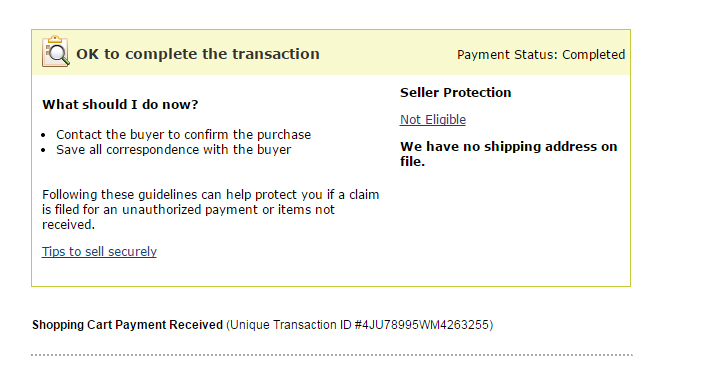Click the dotted separator line below the payment heading

[332, 355]
